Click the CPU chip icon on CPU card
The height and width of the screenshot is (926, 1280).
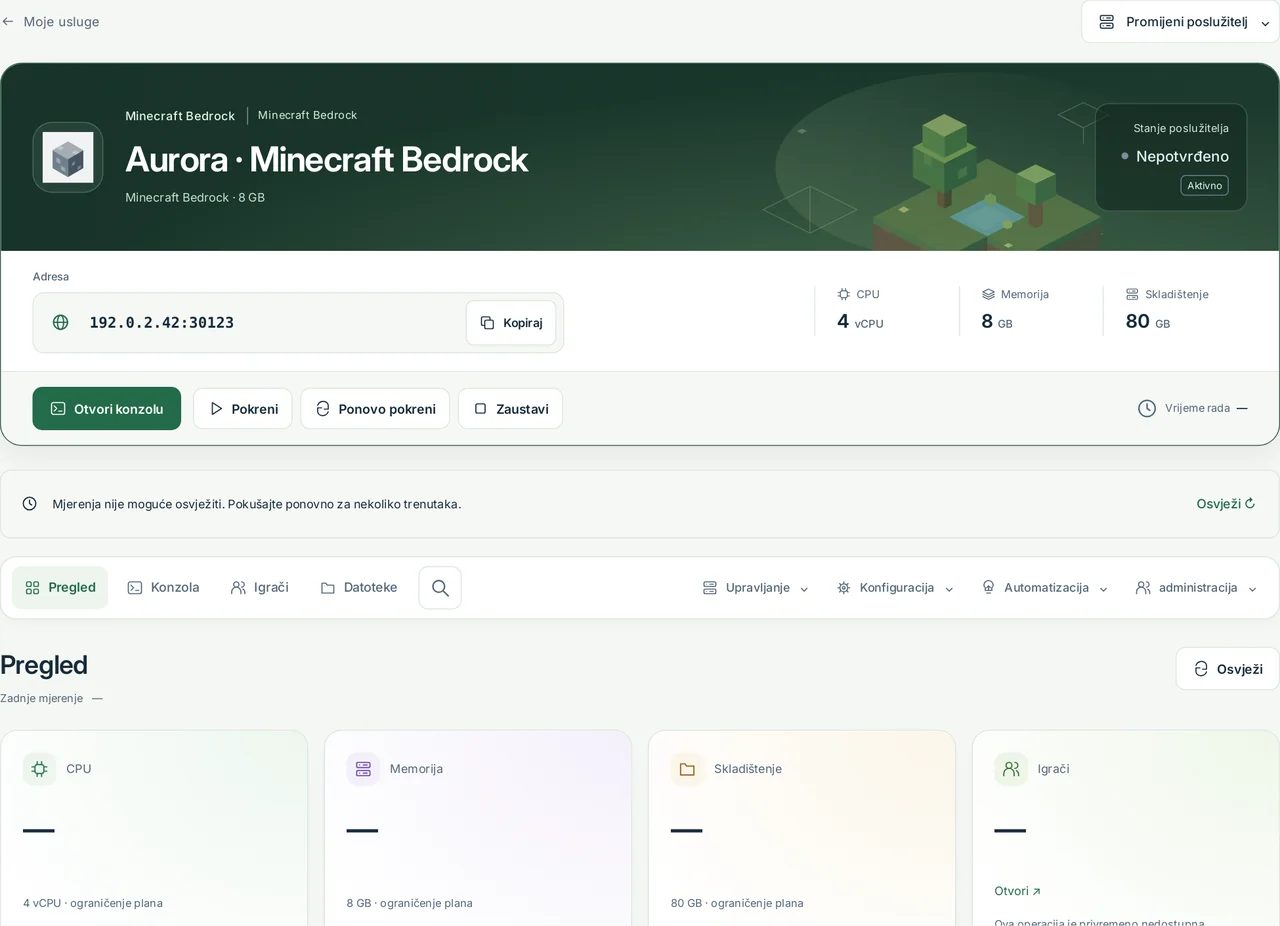pos(39,769)
